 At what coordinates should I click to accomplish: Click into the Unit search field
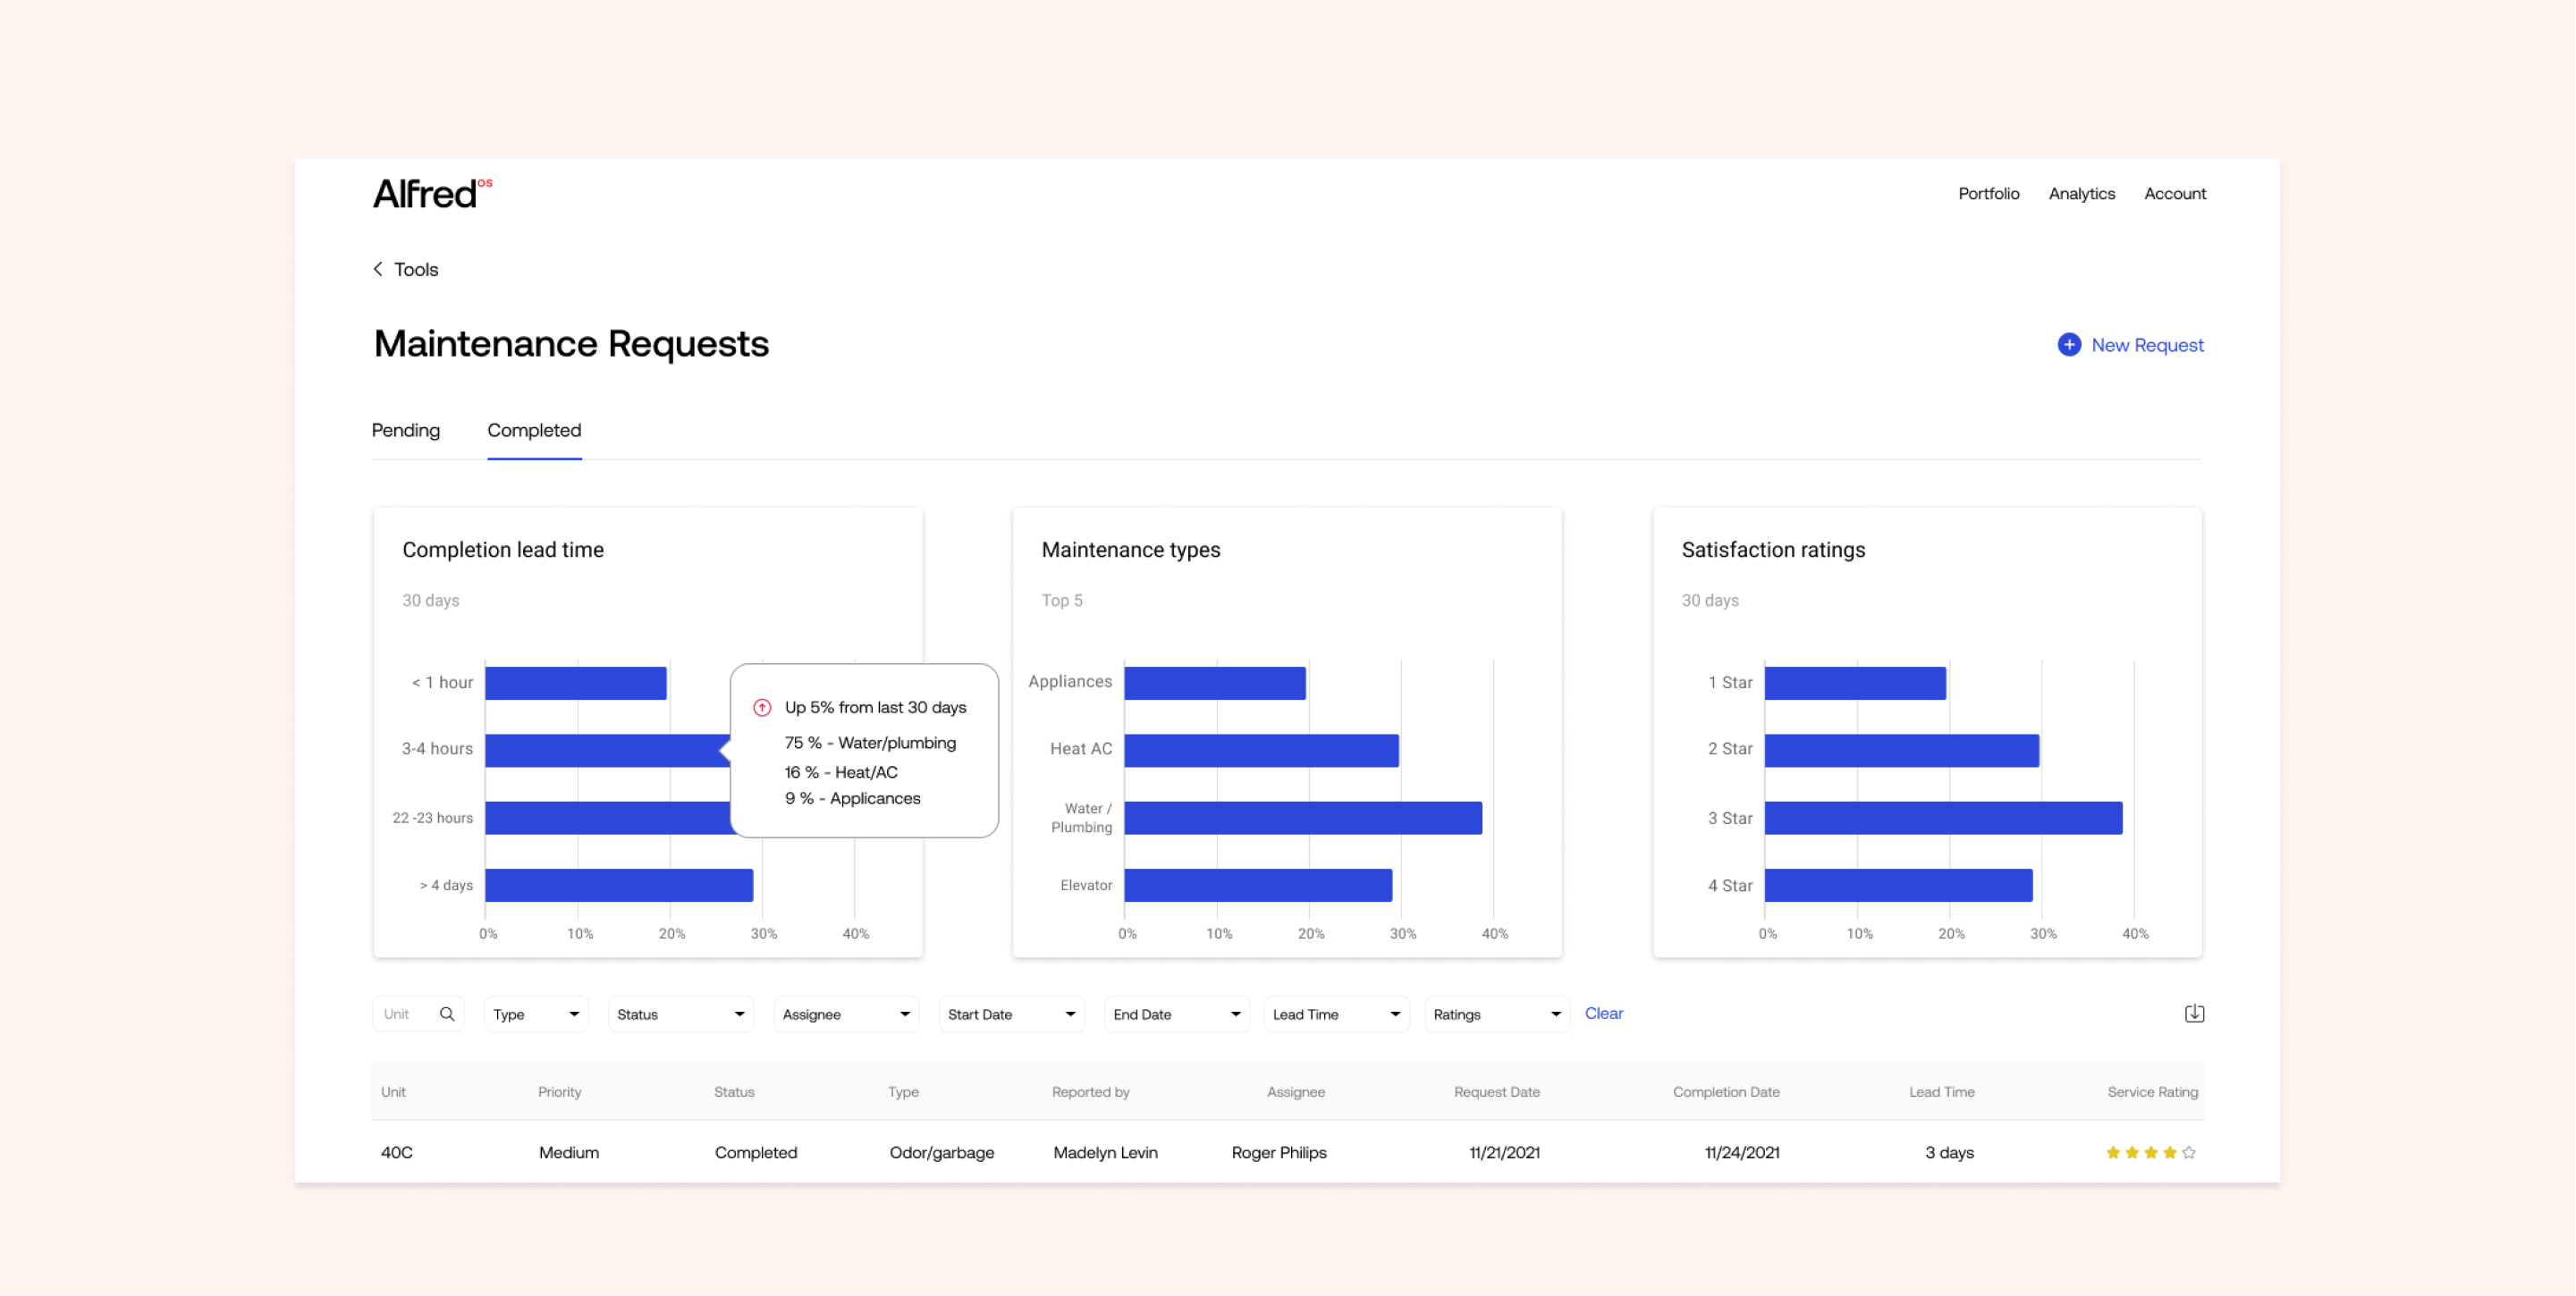pos(405,1014)
